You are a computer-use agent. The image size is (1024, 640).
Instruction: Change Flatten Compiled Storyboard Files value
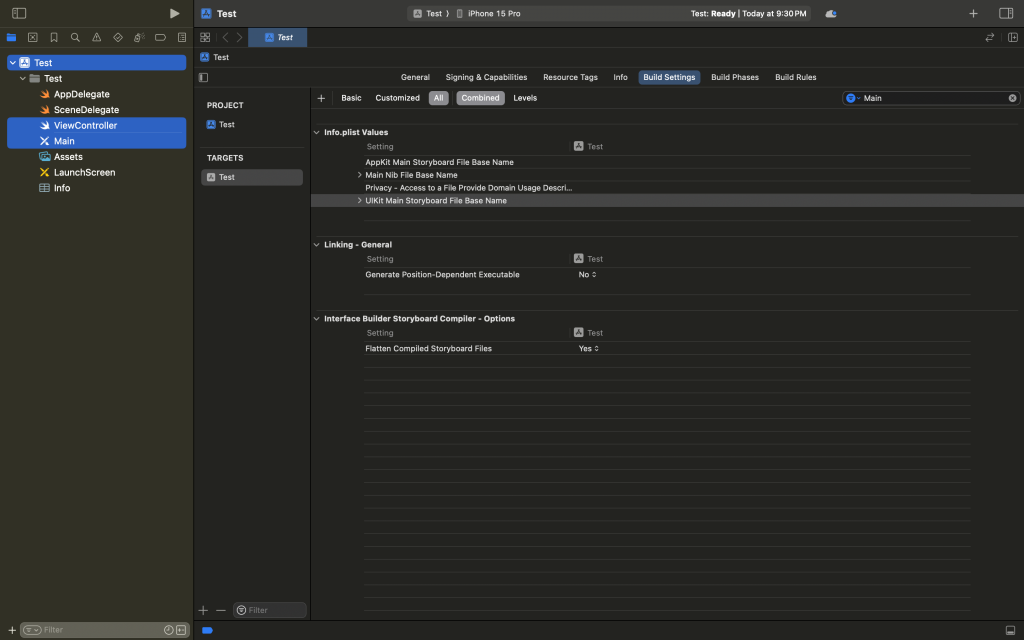(588, 349)
